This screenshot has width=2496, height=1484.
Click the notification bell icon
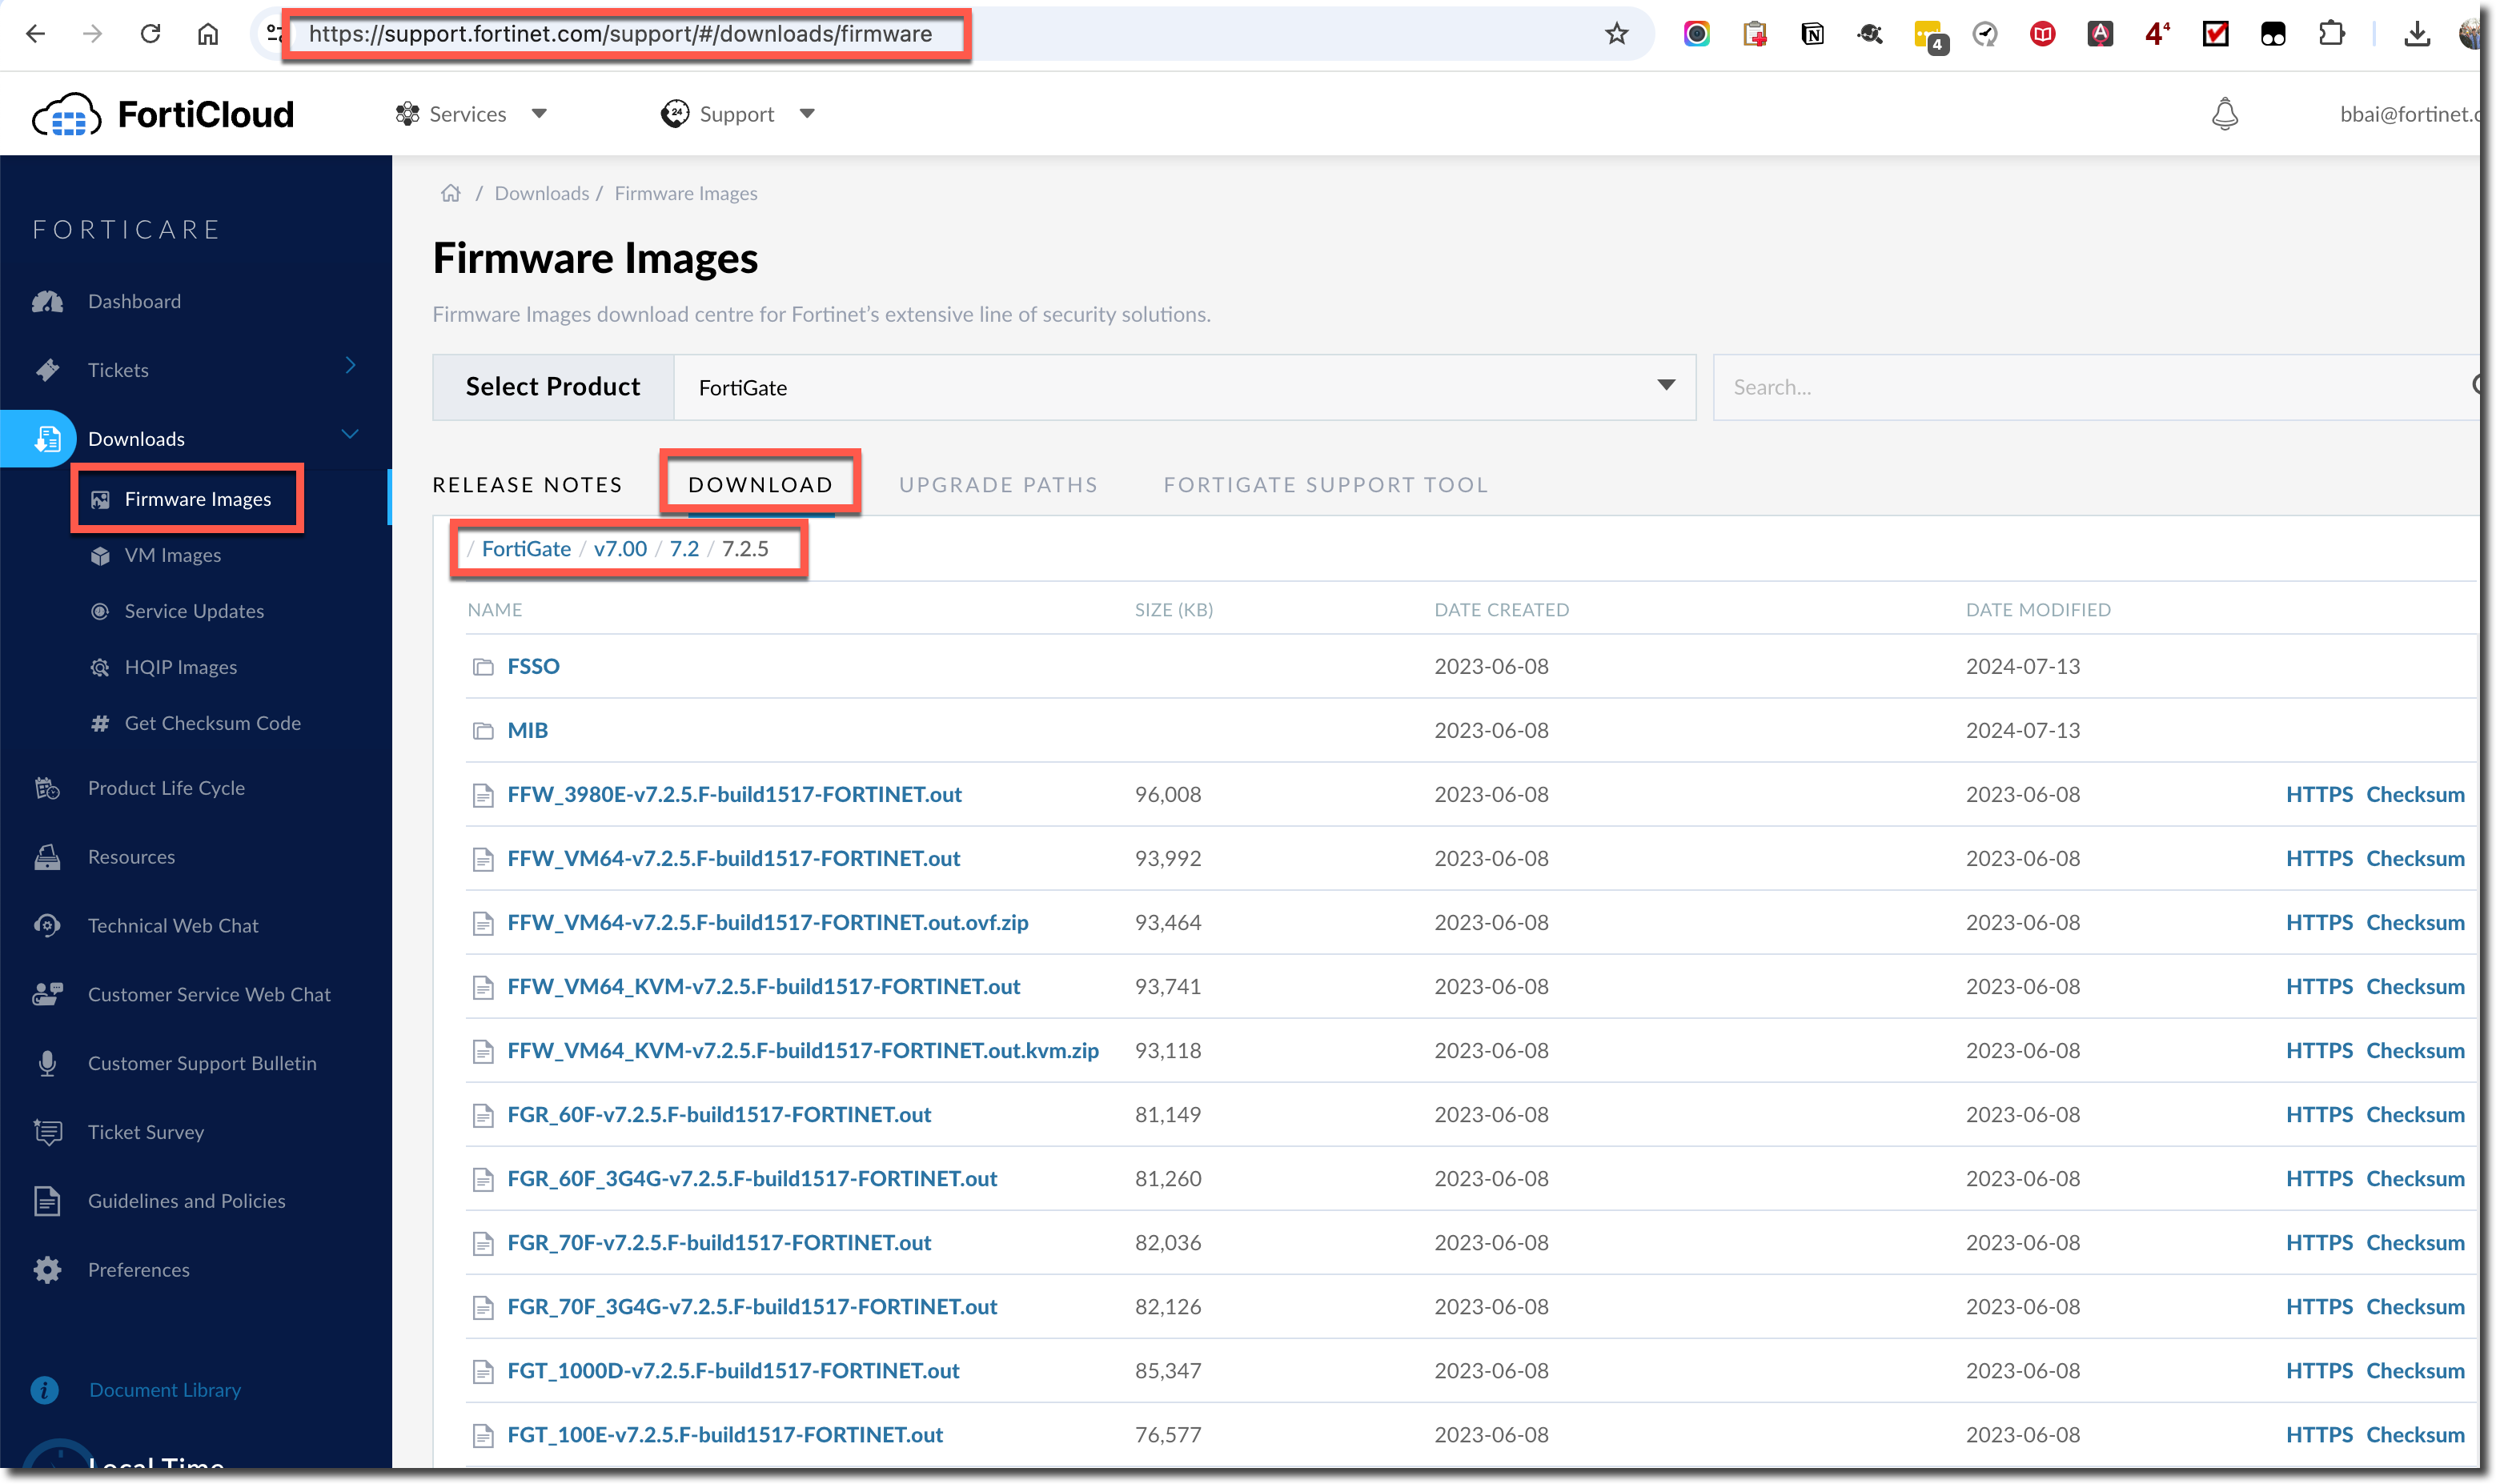(x=2224, y=114)
